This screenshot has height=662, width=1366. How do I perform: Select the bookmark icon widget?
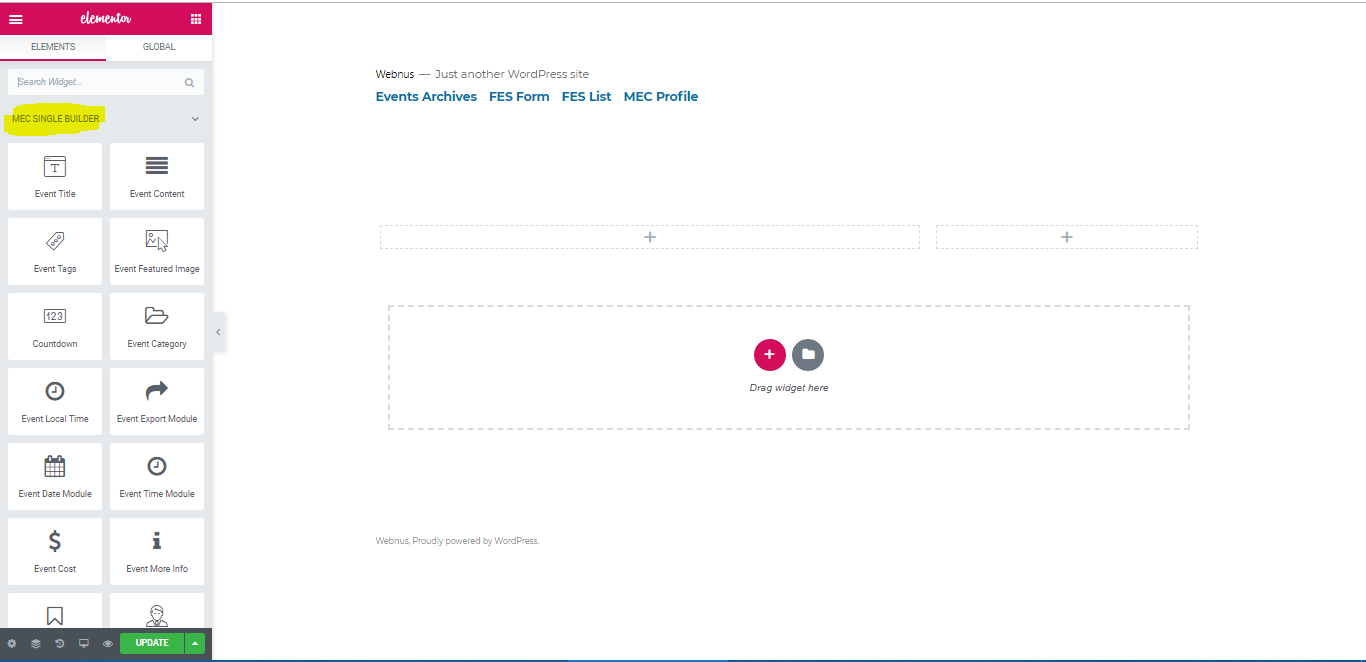tap(55, 611)
